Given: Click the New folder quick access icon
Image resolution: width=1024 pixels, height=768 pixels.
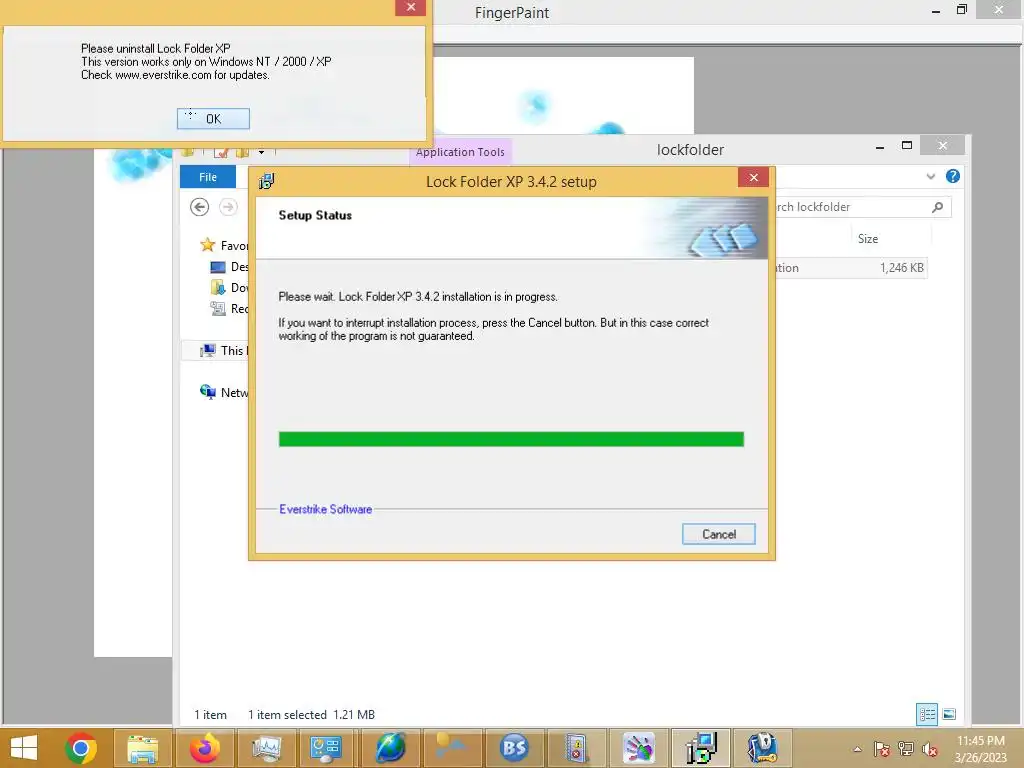Looking at the screenshot, I should pyautogui.click(x=242, y=152).
